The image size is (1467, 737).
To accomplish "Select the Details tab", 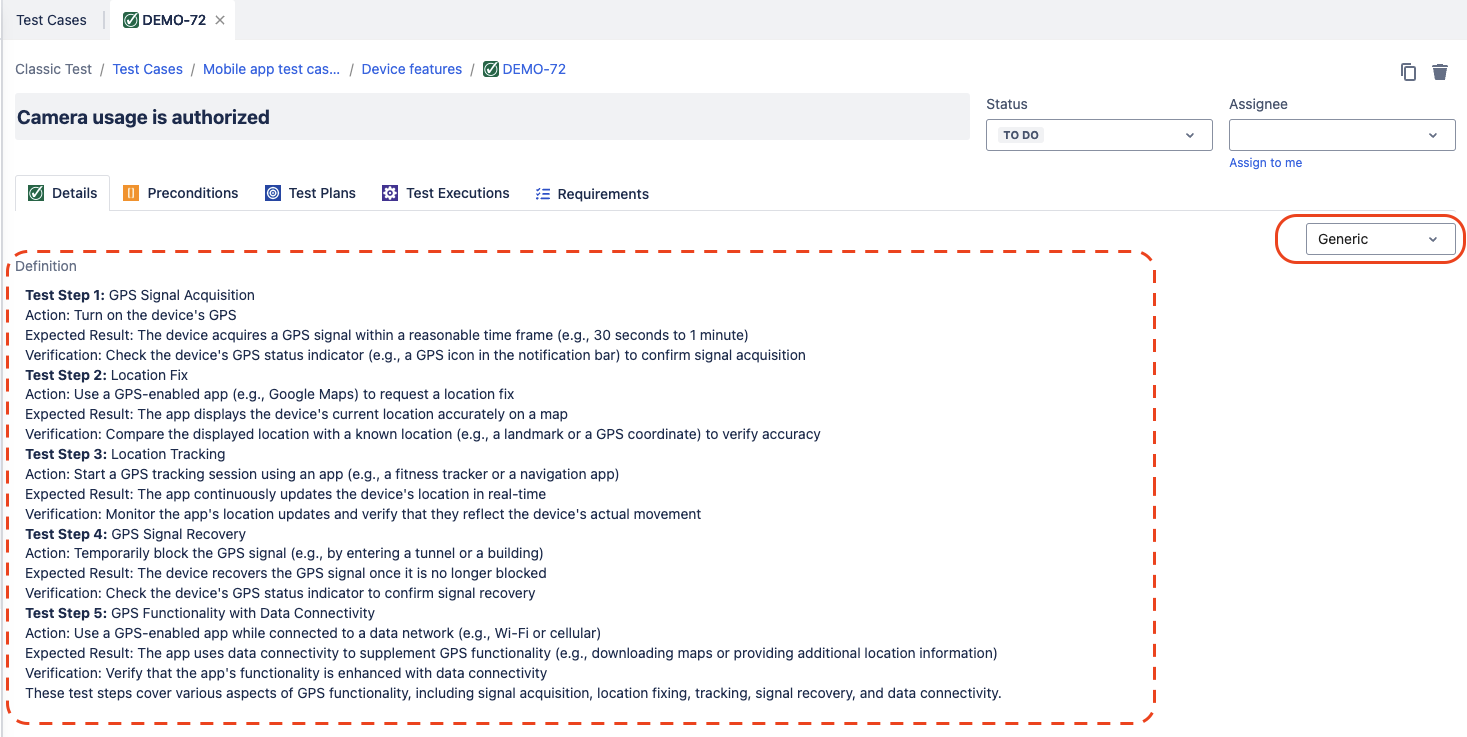I will pyautogui.click(x=63, y=193).
